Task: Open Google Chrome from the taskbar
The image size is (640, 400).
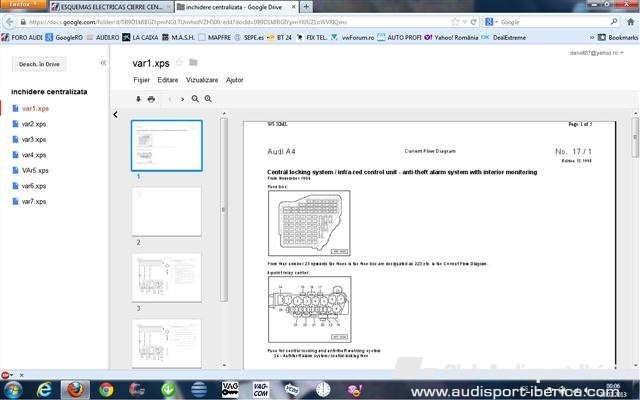Action: 106,390
